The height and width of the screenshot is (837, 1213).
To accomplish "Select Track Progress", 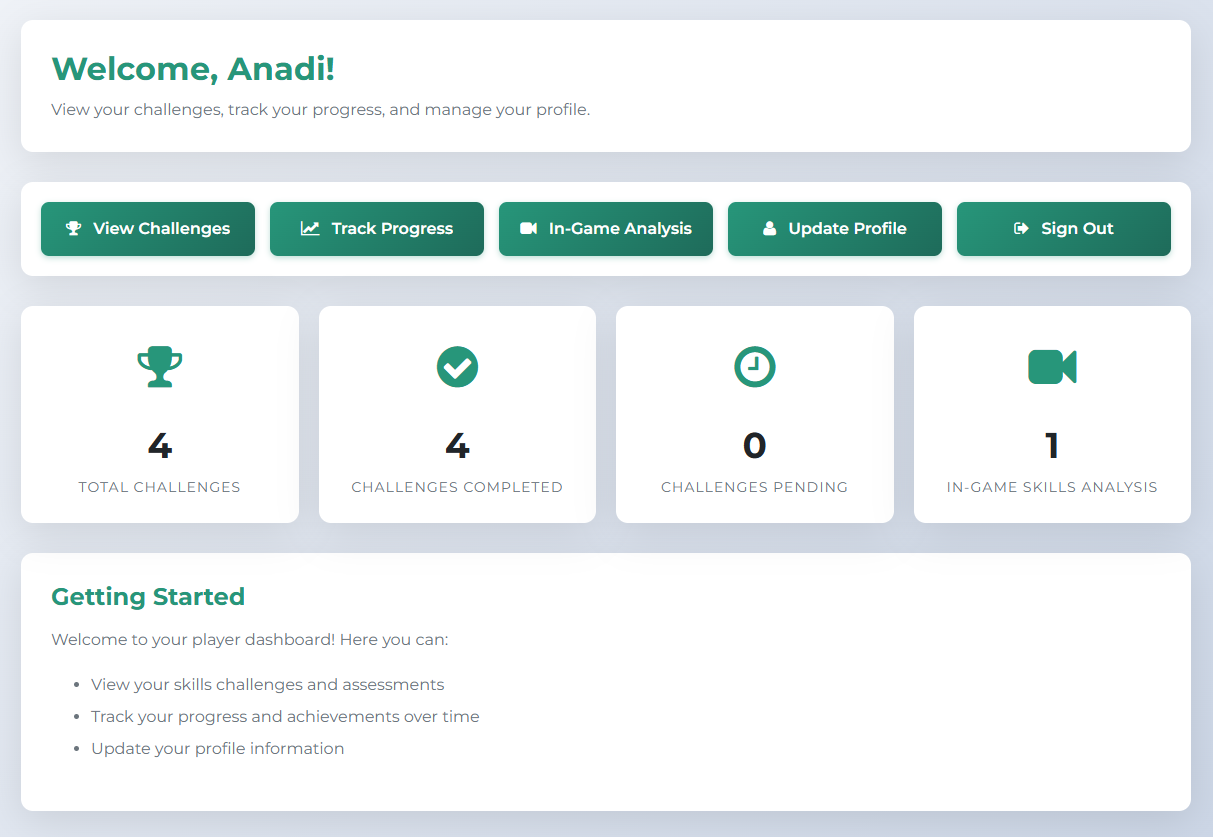I will pos(376,228).
